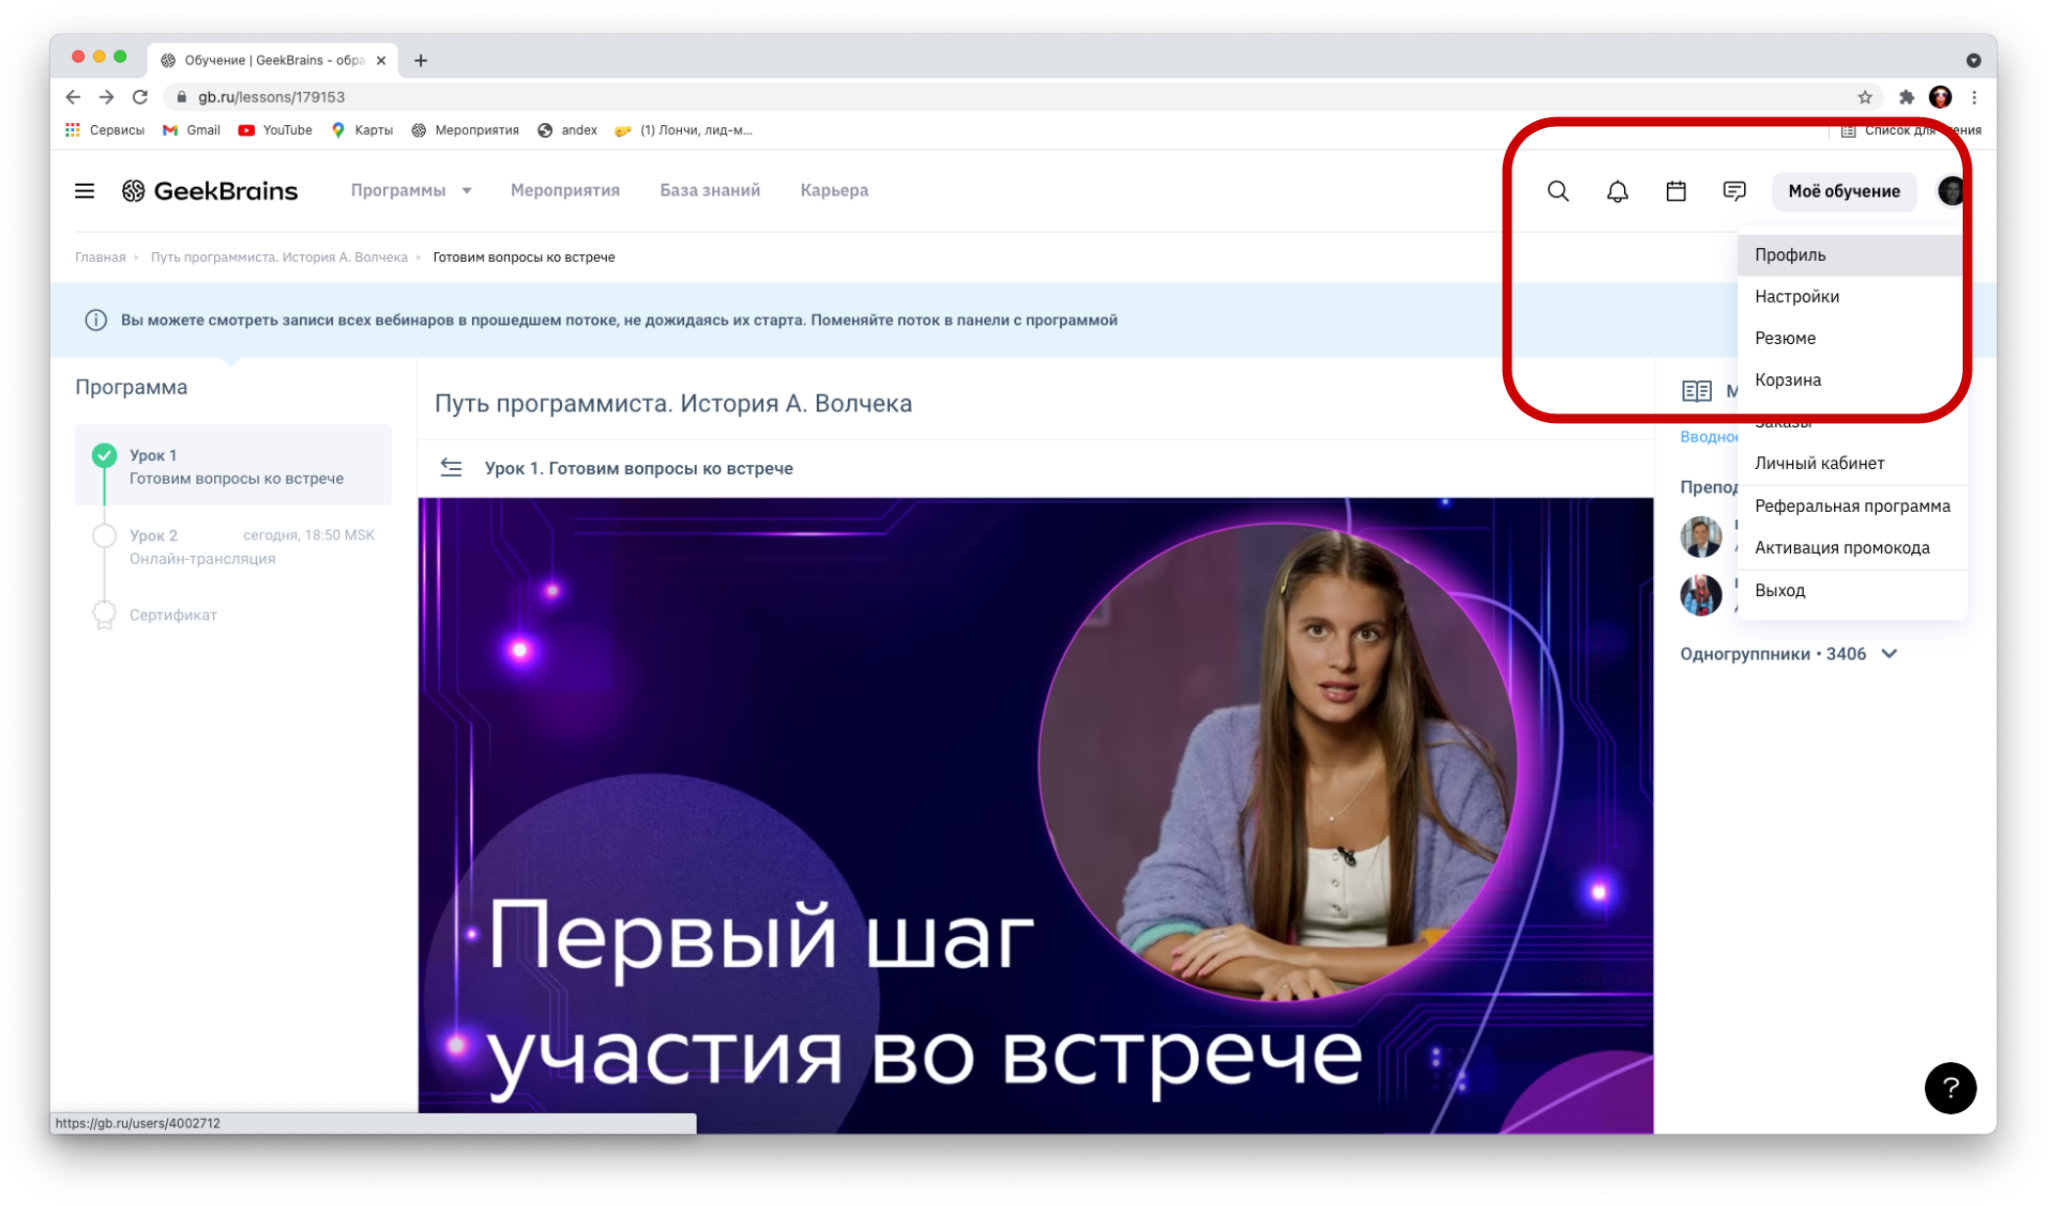Open Урок 2 Онлайн-трансляция
Image resolution: width=2048 pixels, height=1206 pixels.
pos(233,547)
